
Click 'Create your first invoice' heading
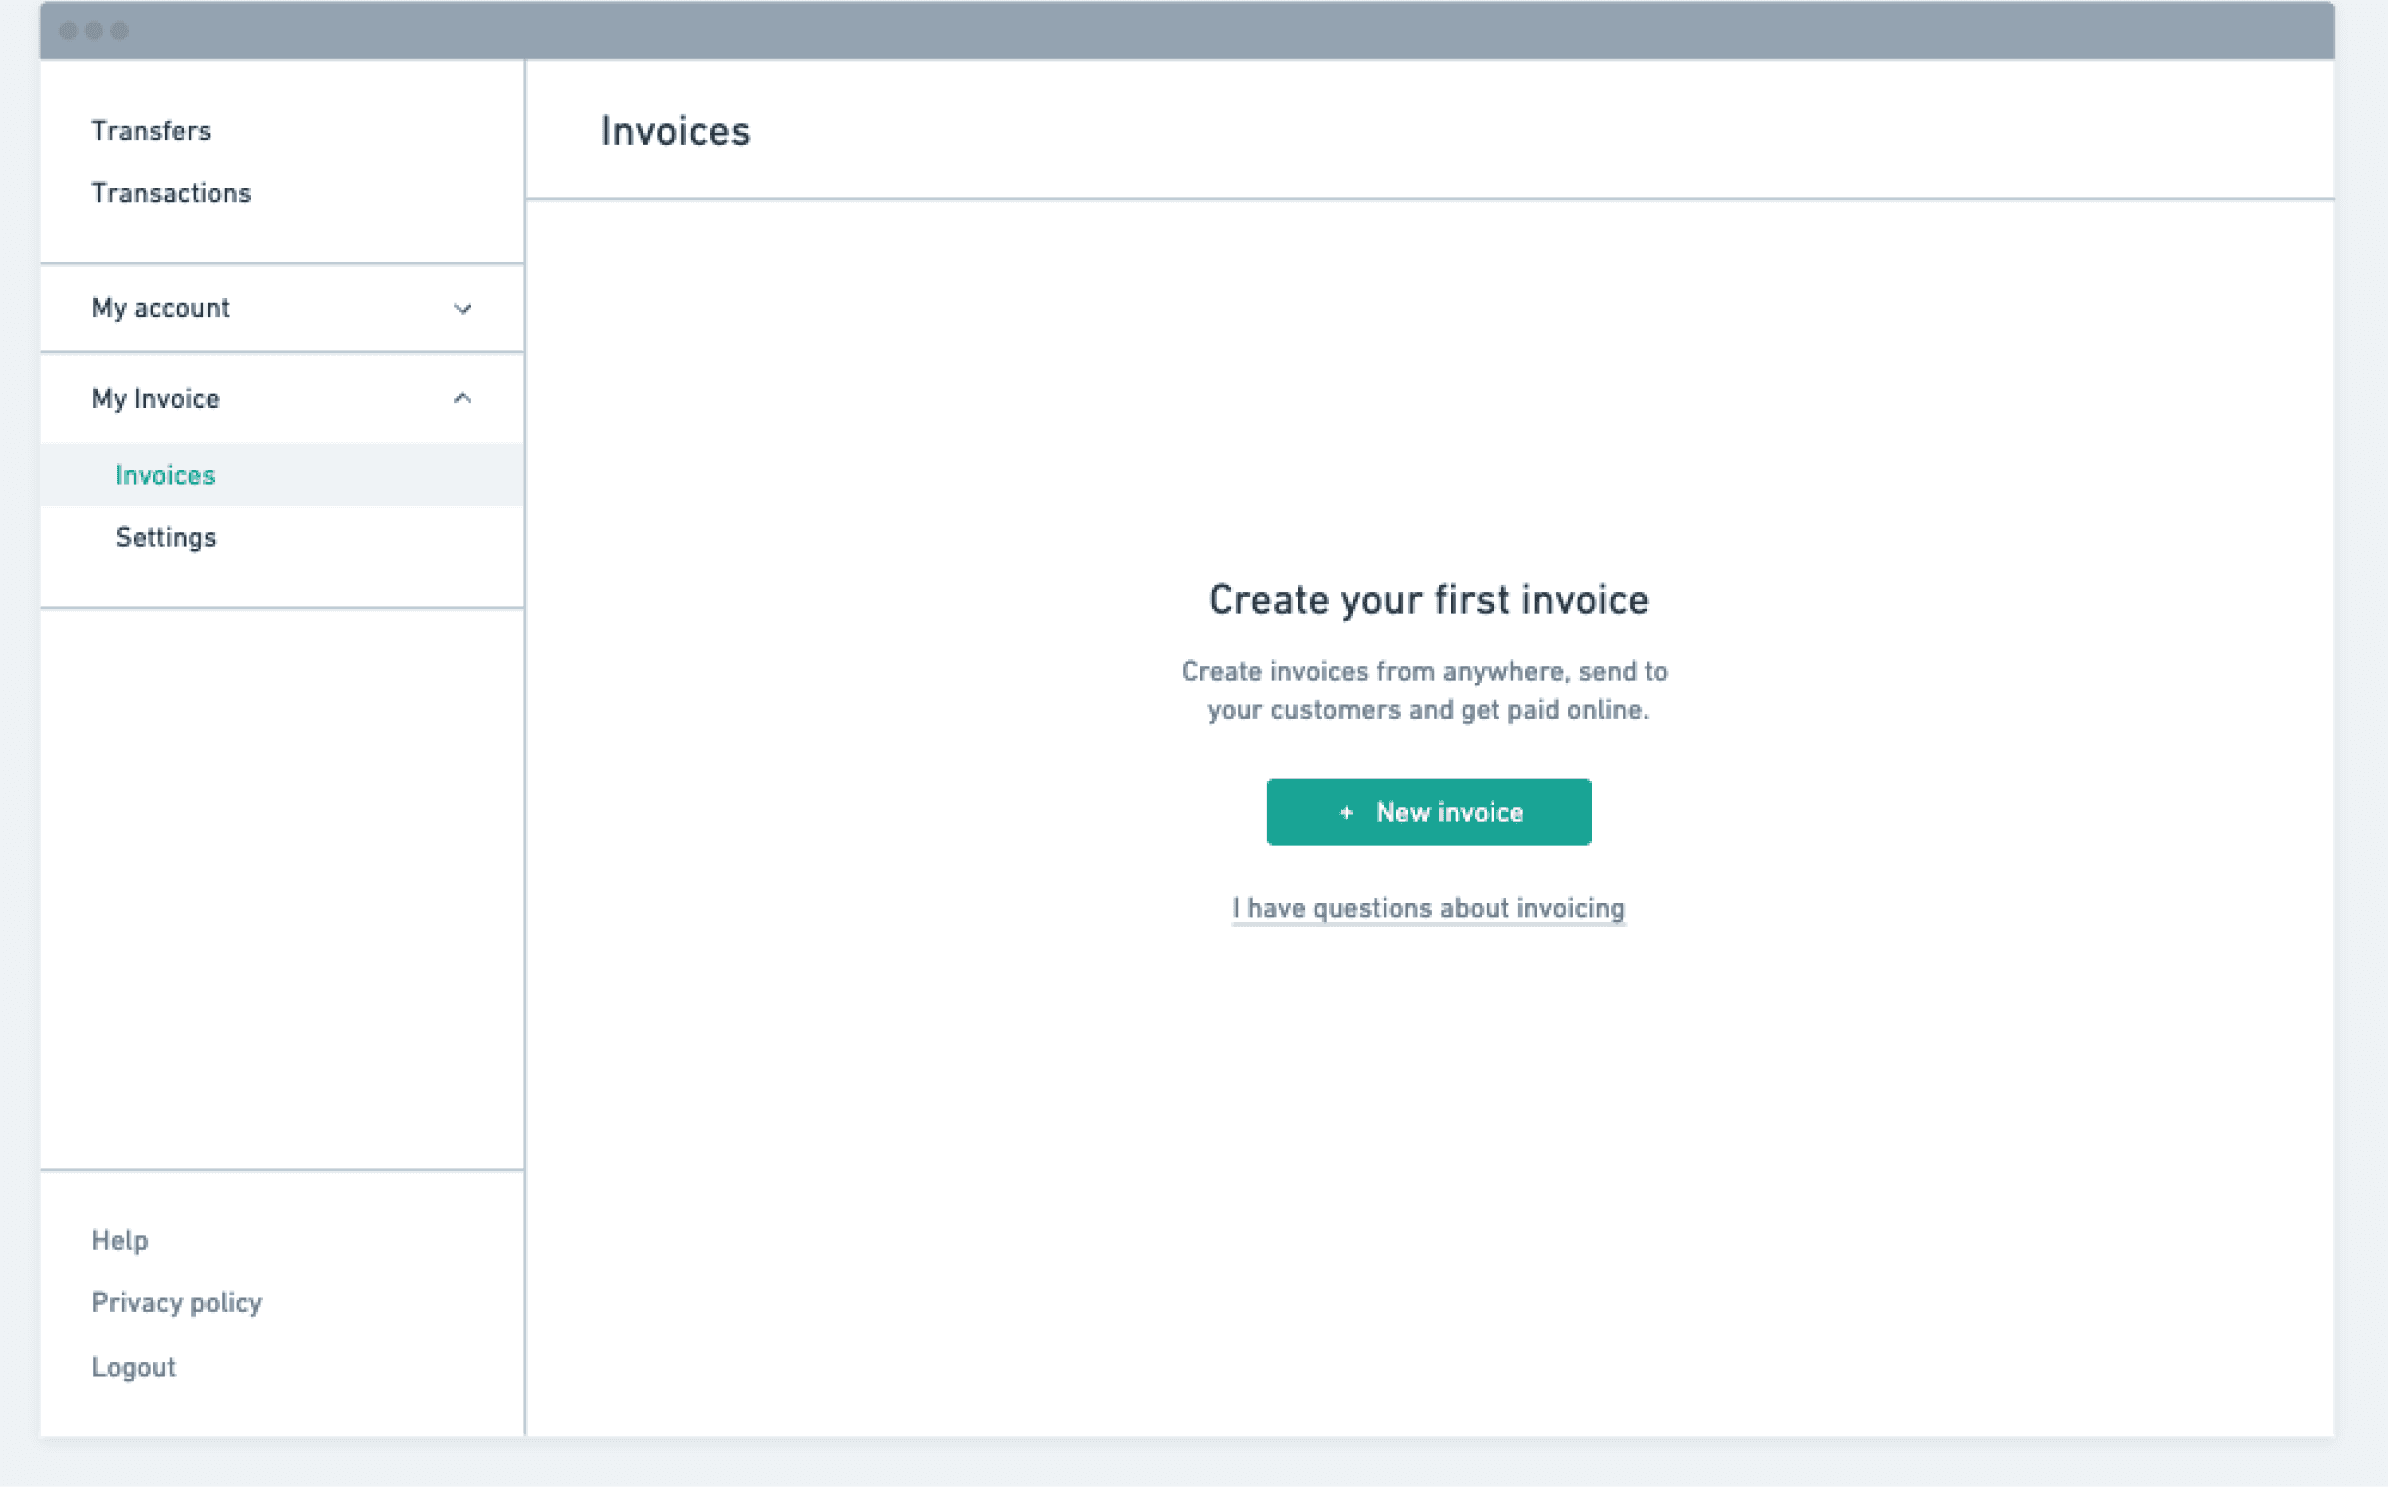(x=1428, y=600)
